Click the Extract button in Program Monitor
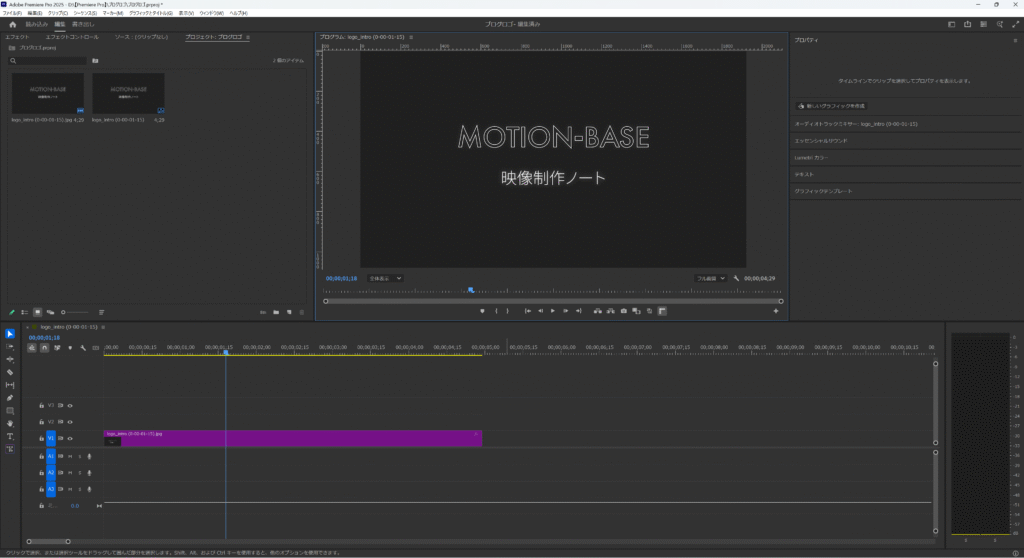This screenshot has height=558, width=1024. (611, 311)
